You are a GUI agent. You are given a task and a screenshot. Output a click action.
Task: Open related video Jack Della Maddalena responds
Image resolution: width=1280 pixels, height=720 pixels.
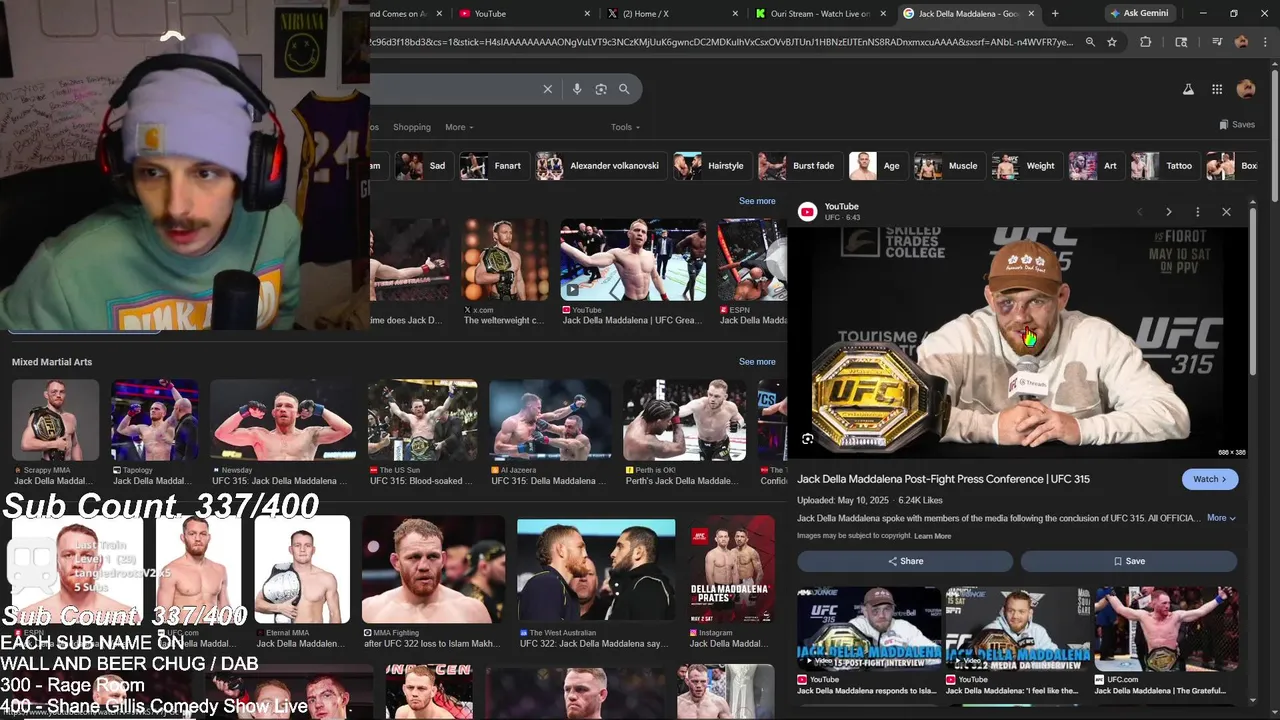pos(869,629)
